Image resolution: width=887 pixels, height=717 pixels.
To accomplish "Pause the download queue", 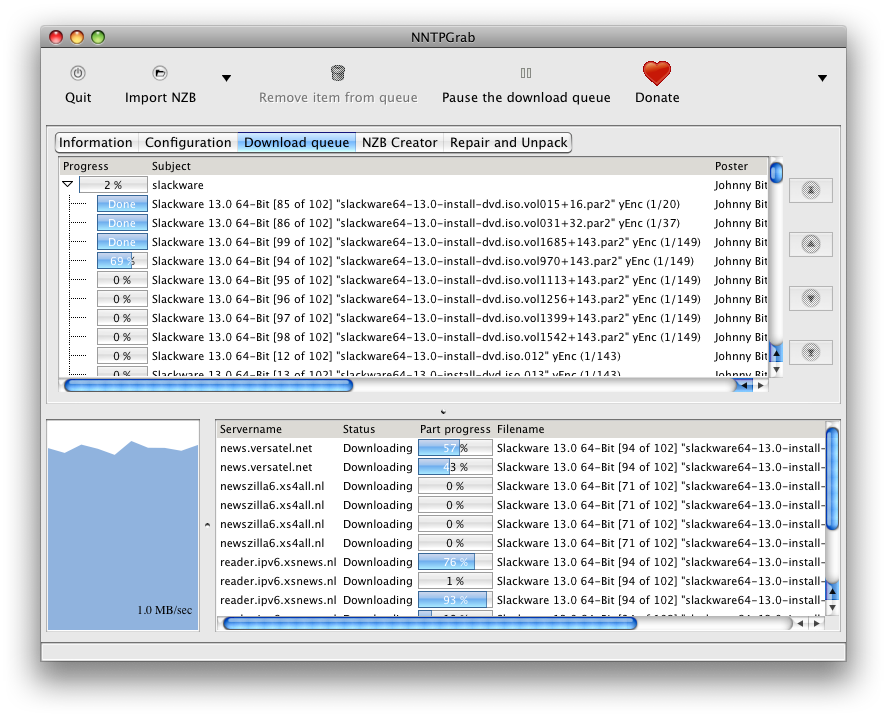I will tap(526, 73).
